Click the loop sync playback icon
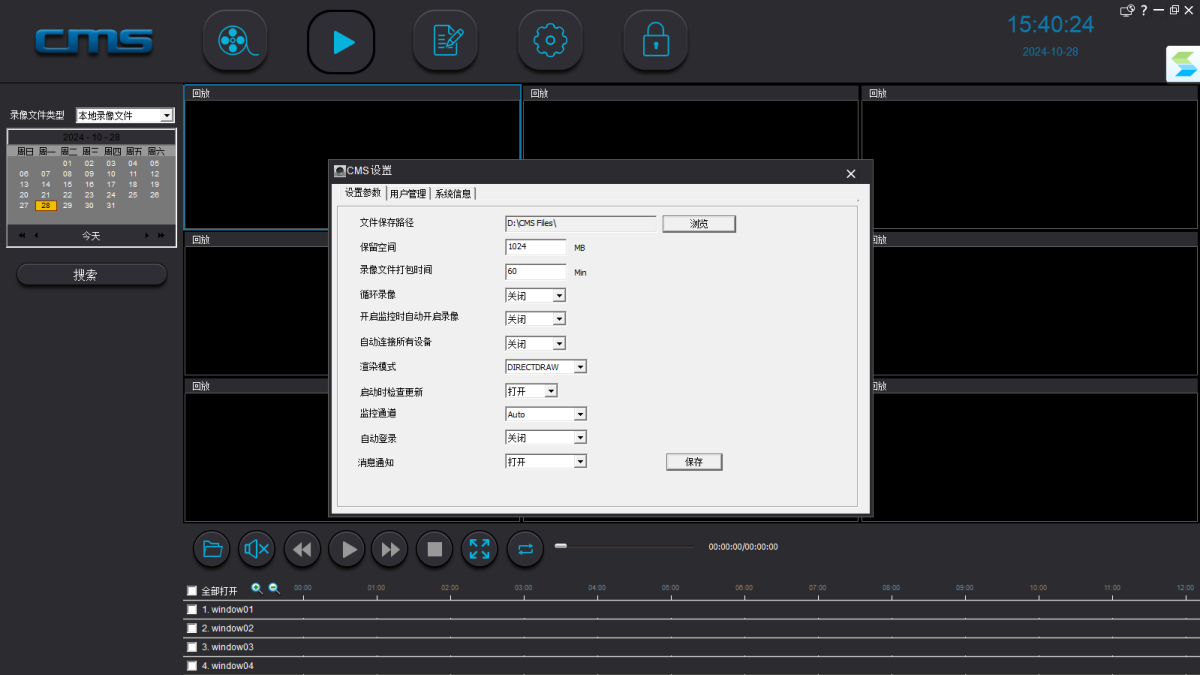 point(525,549)
